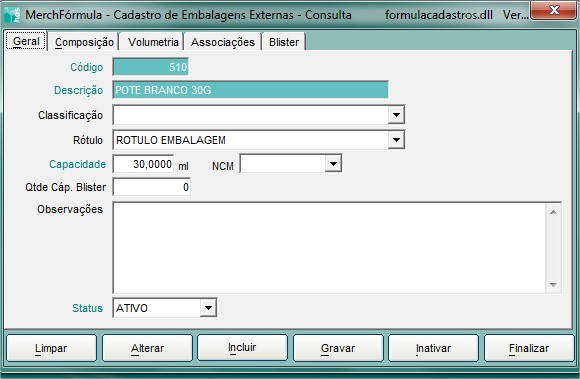Click the Inativar button
Screen dimensions: 580x379
[x=434, y=348]
